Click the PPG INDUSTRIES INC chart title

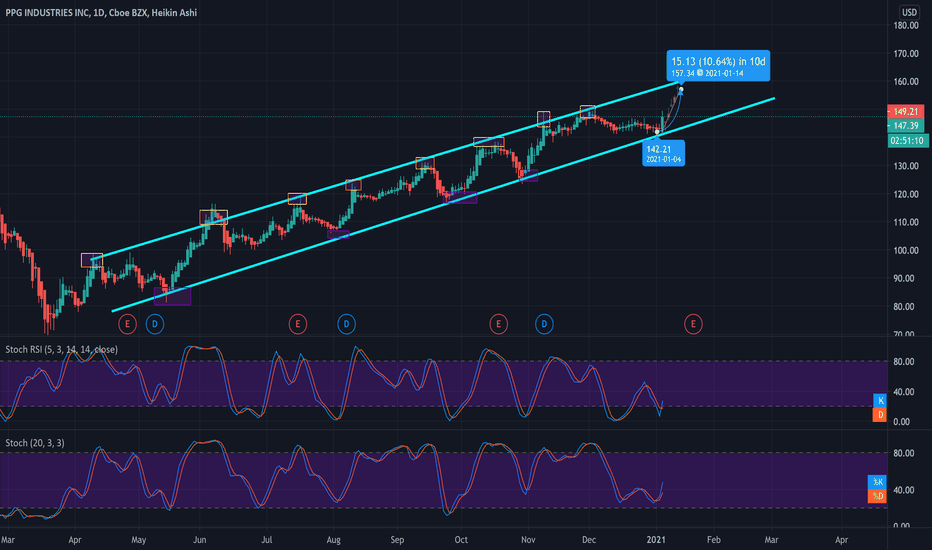pyautogui.click(x=101, y=12)
